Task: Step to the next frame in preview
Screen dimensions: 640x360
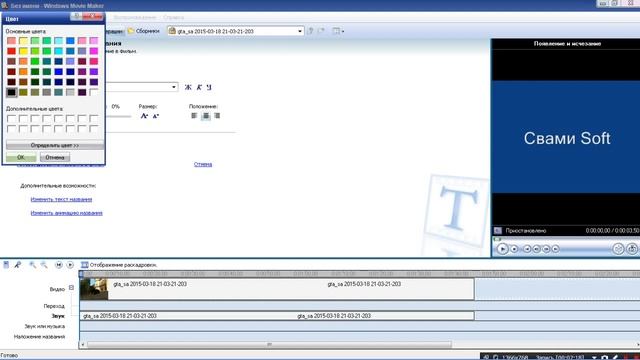Action: coord(546,249)
